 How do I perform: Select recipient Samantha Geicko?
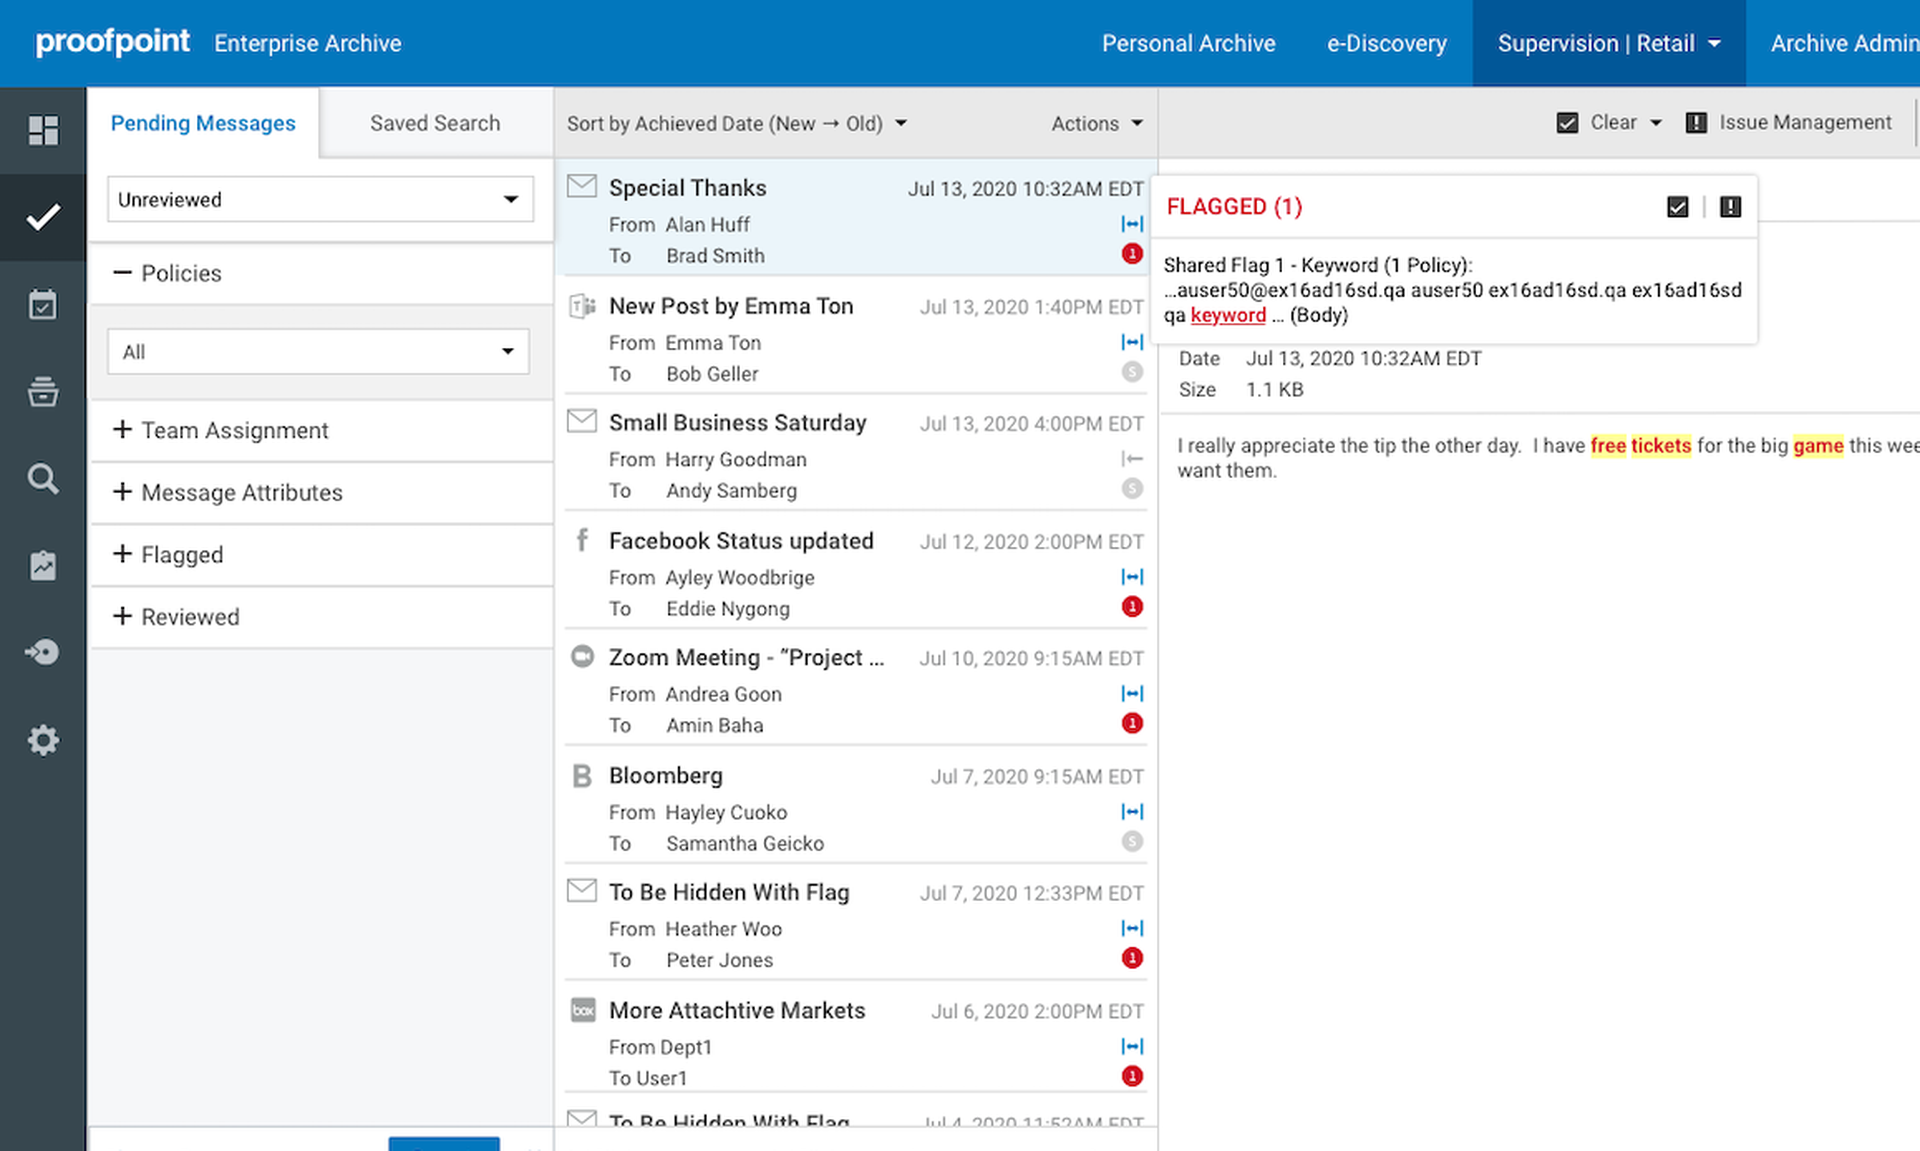745,843
